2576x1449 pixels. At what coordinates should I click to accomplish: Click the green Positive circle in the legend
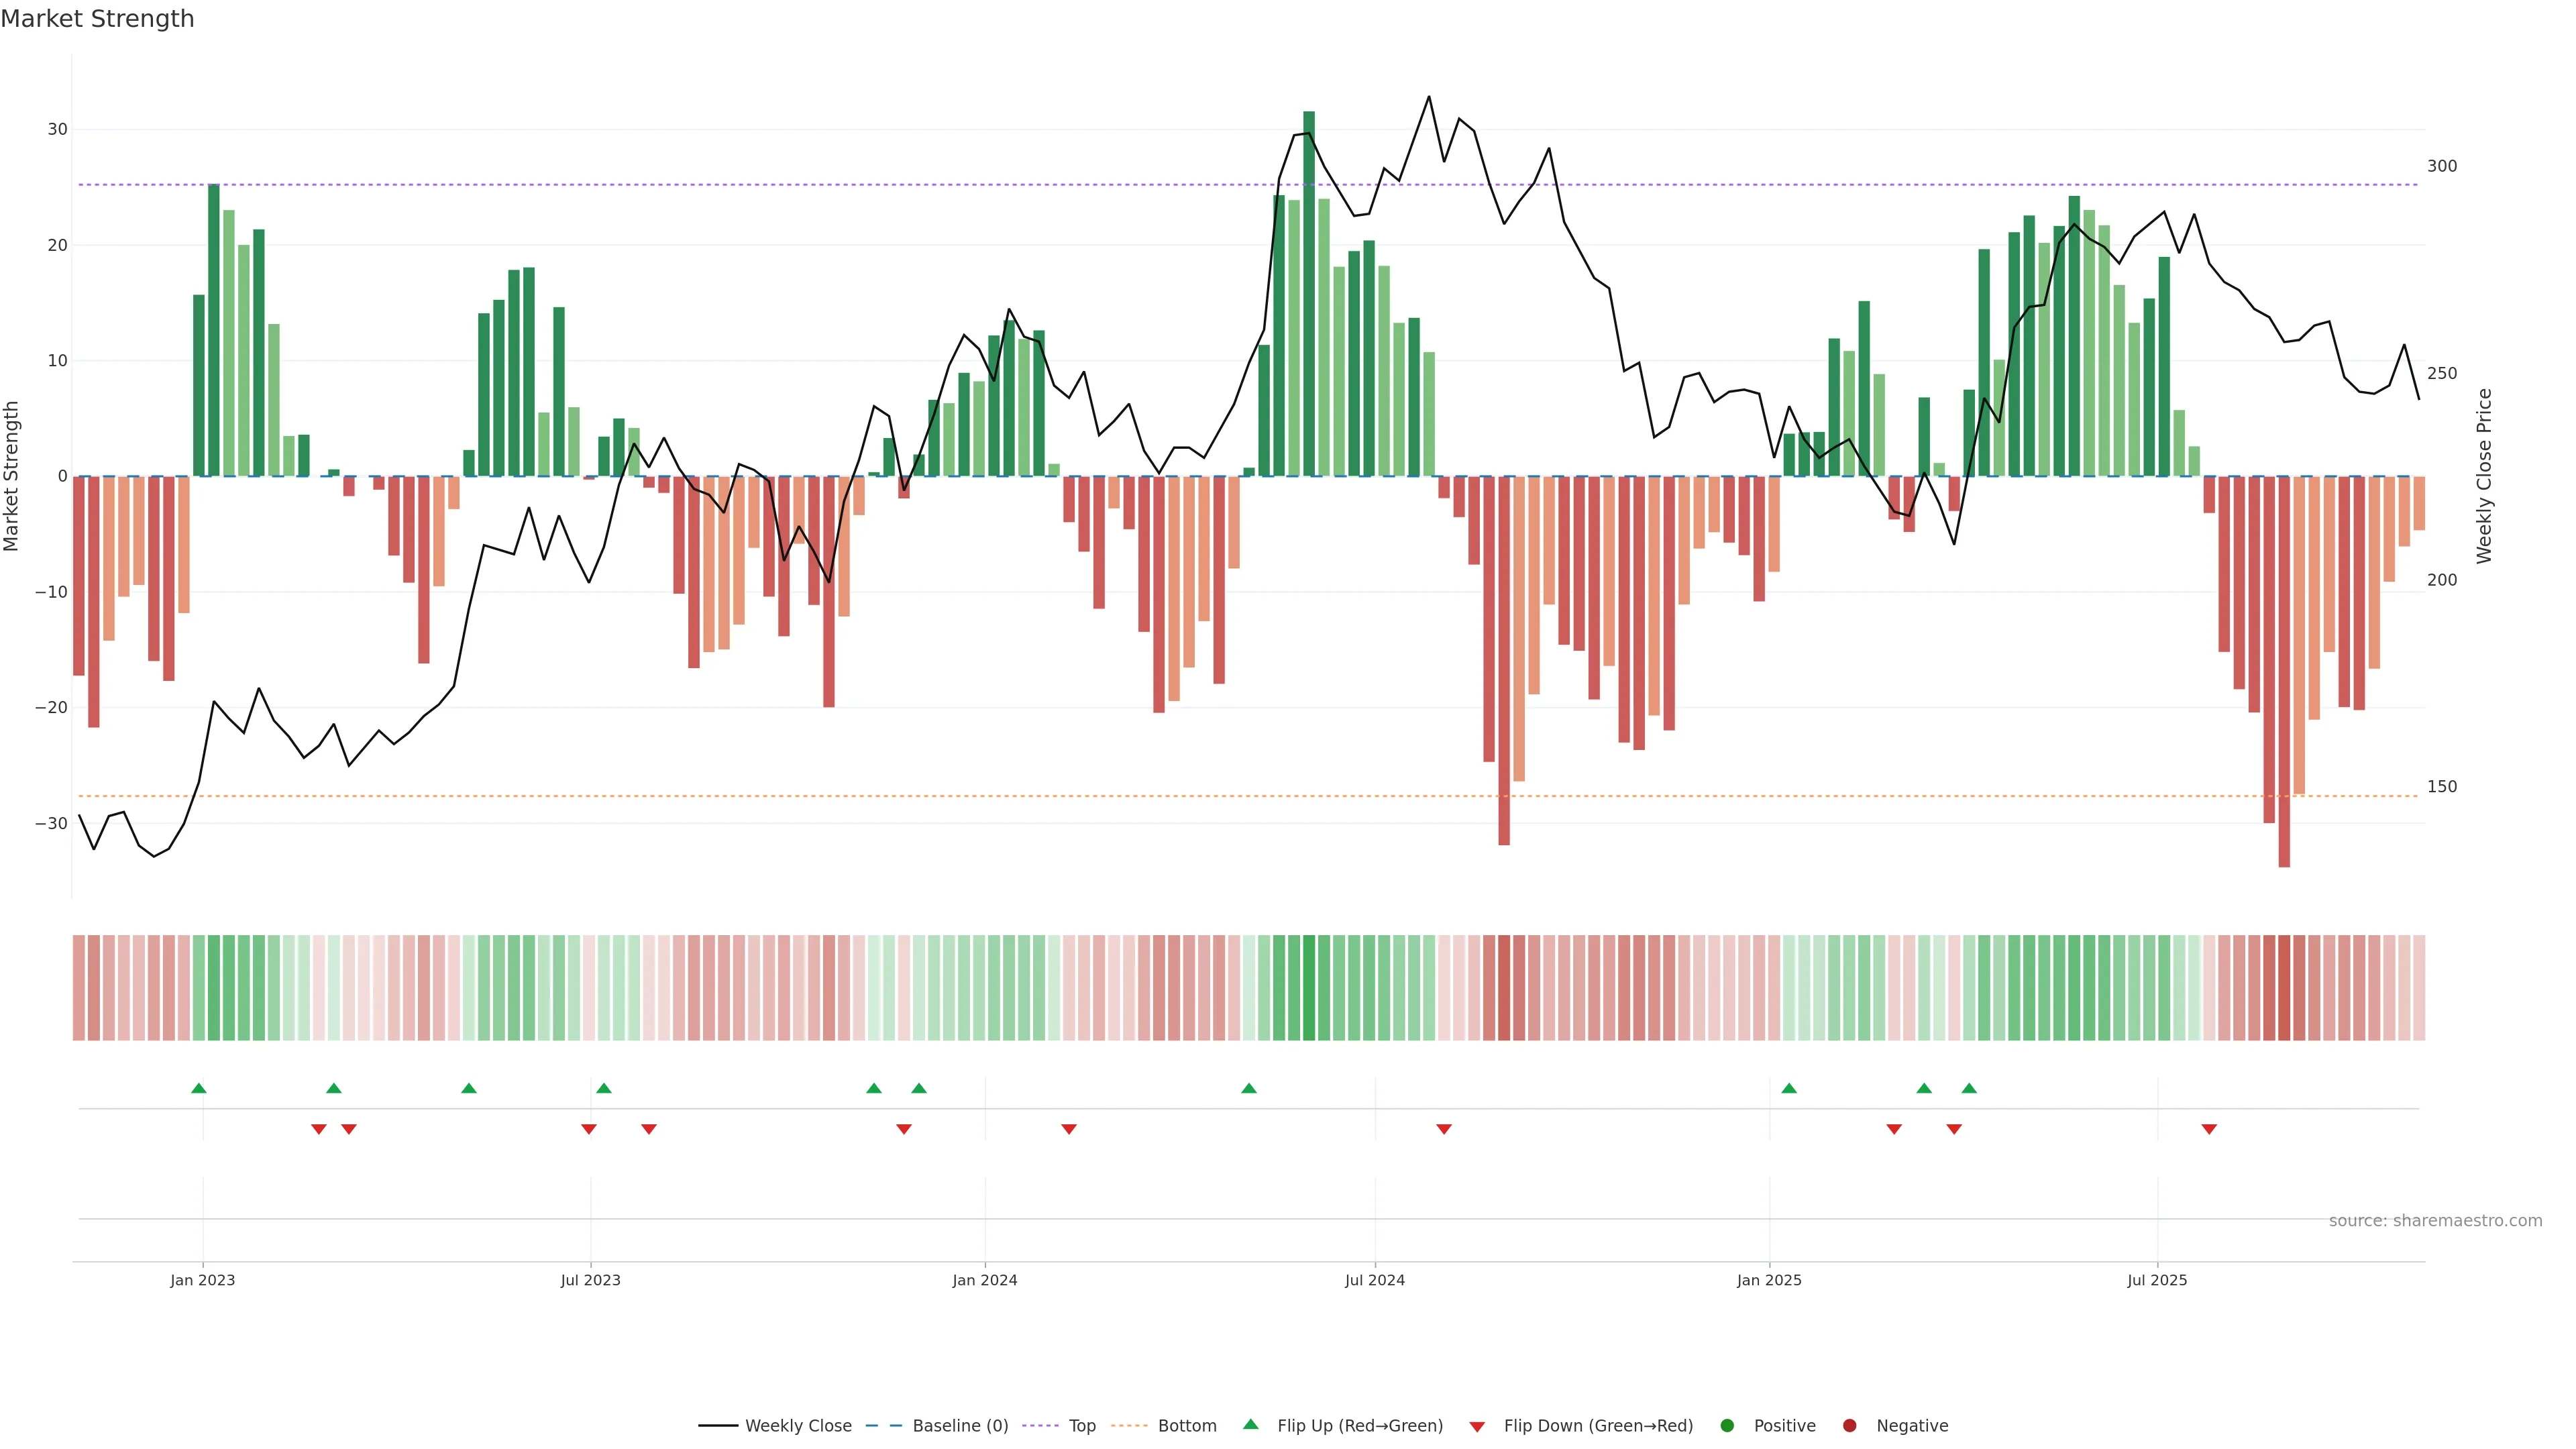click(1727, 1425)
